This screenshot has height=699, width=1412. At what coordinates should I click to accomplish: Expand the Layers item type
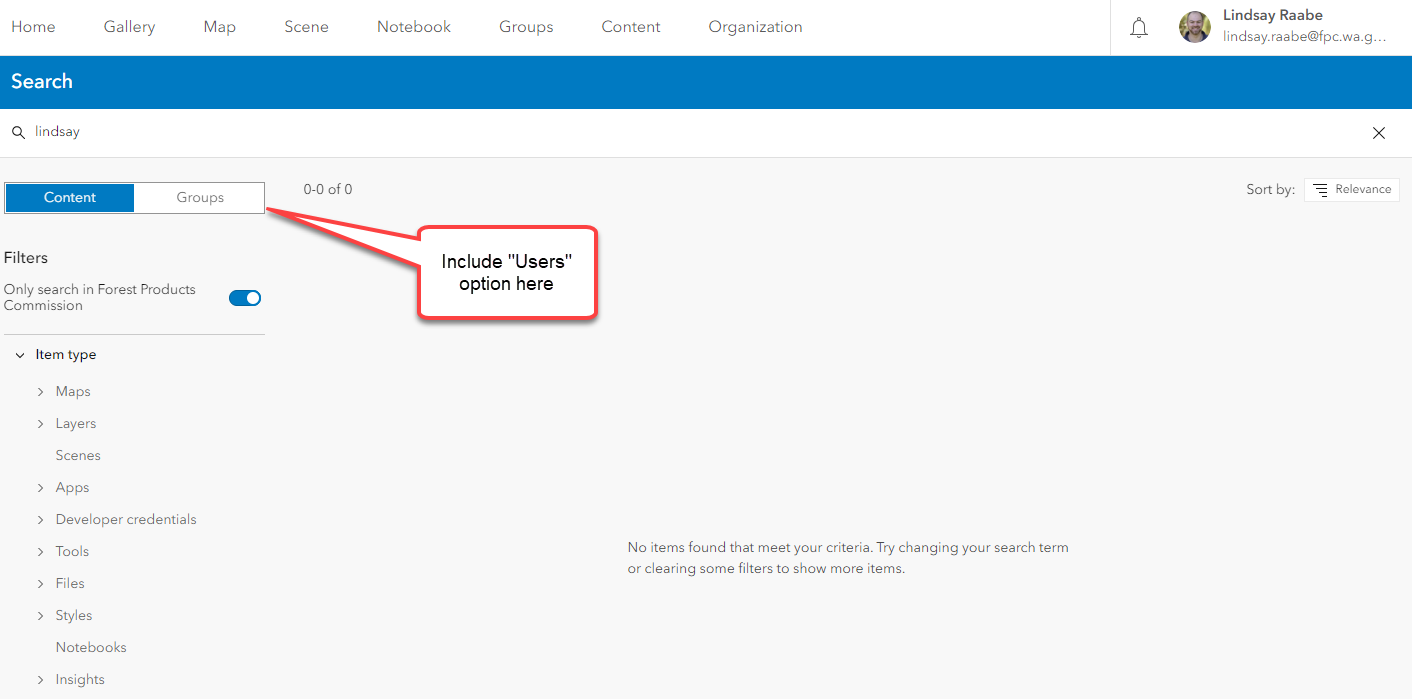(41, 424)
